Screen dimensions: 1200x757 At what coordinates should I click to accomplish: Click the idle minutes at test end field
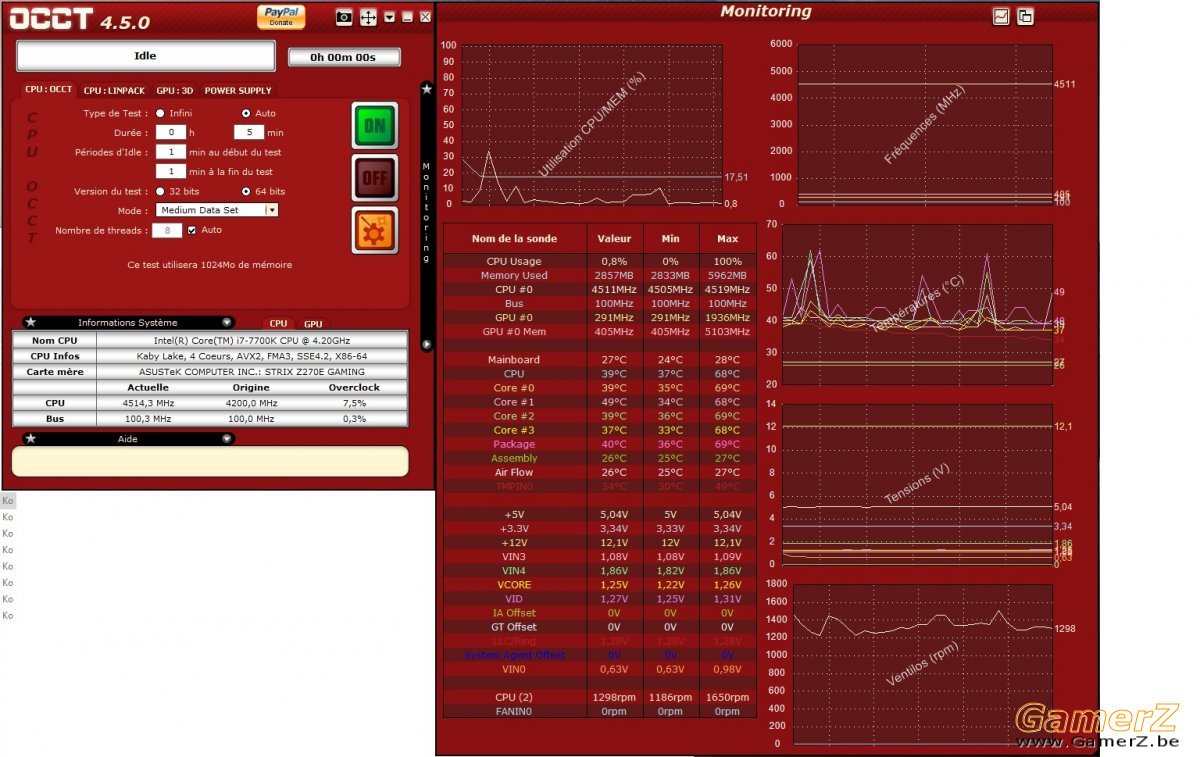[x=171, y=171]
